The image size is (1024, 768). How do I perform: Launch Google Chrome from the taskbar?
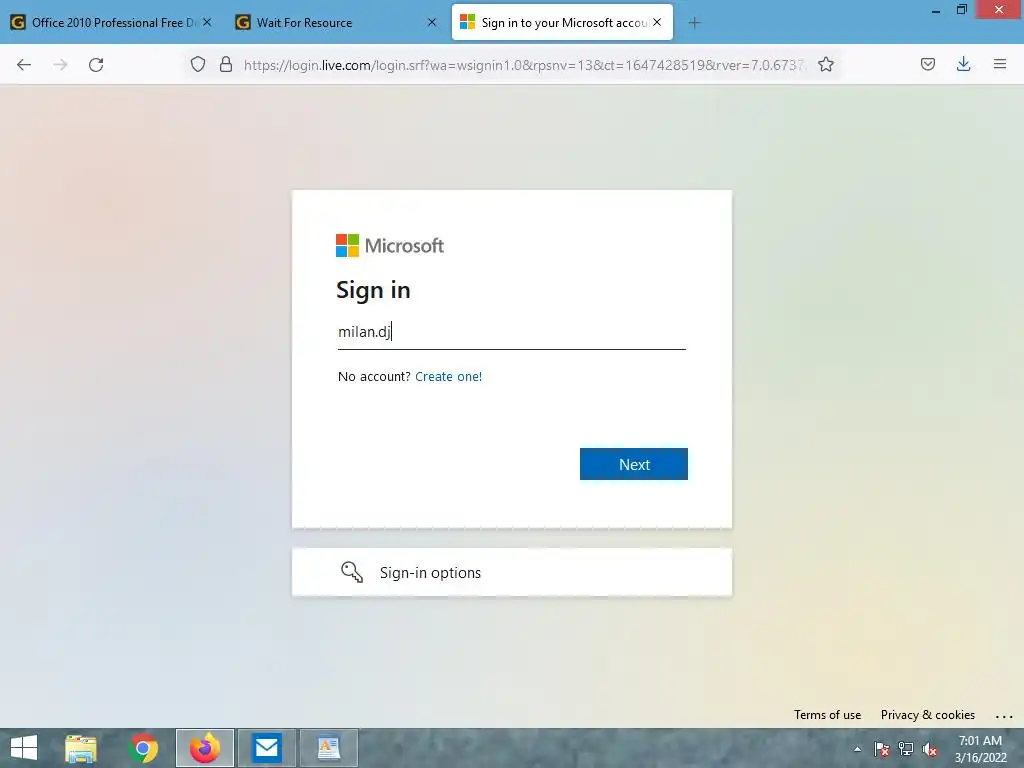143,748
